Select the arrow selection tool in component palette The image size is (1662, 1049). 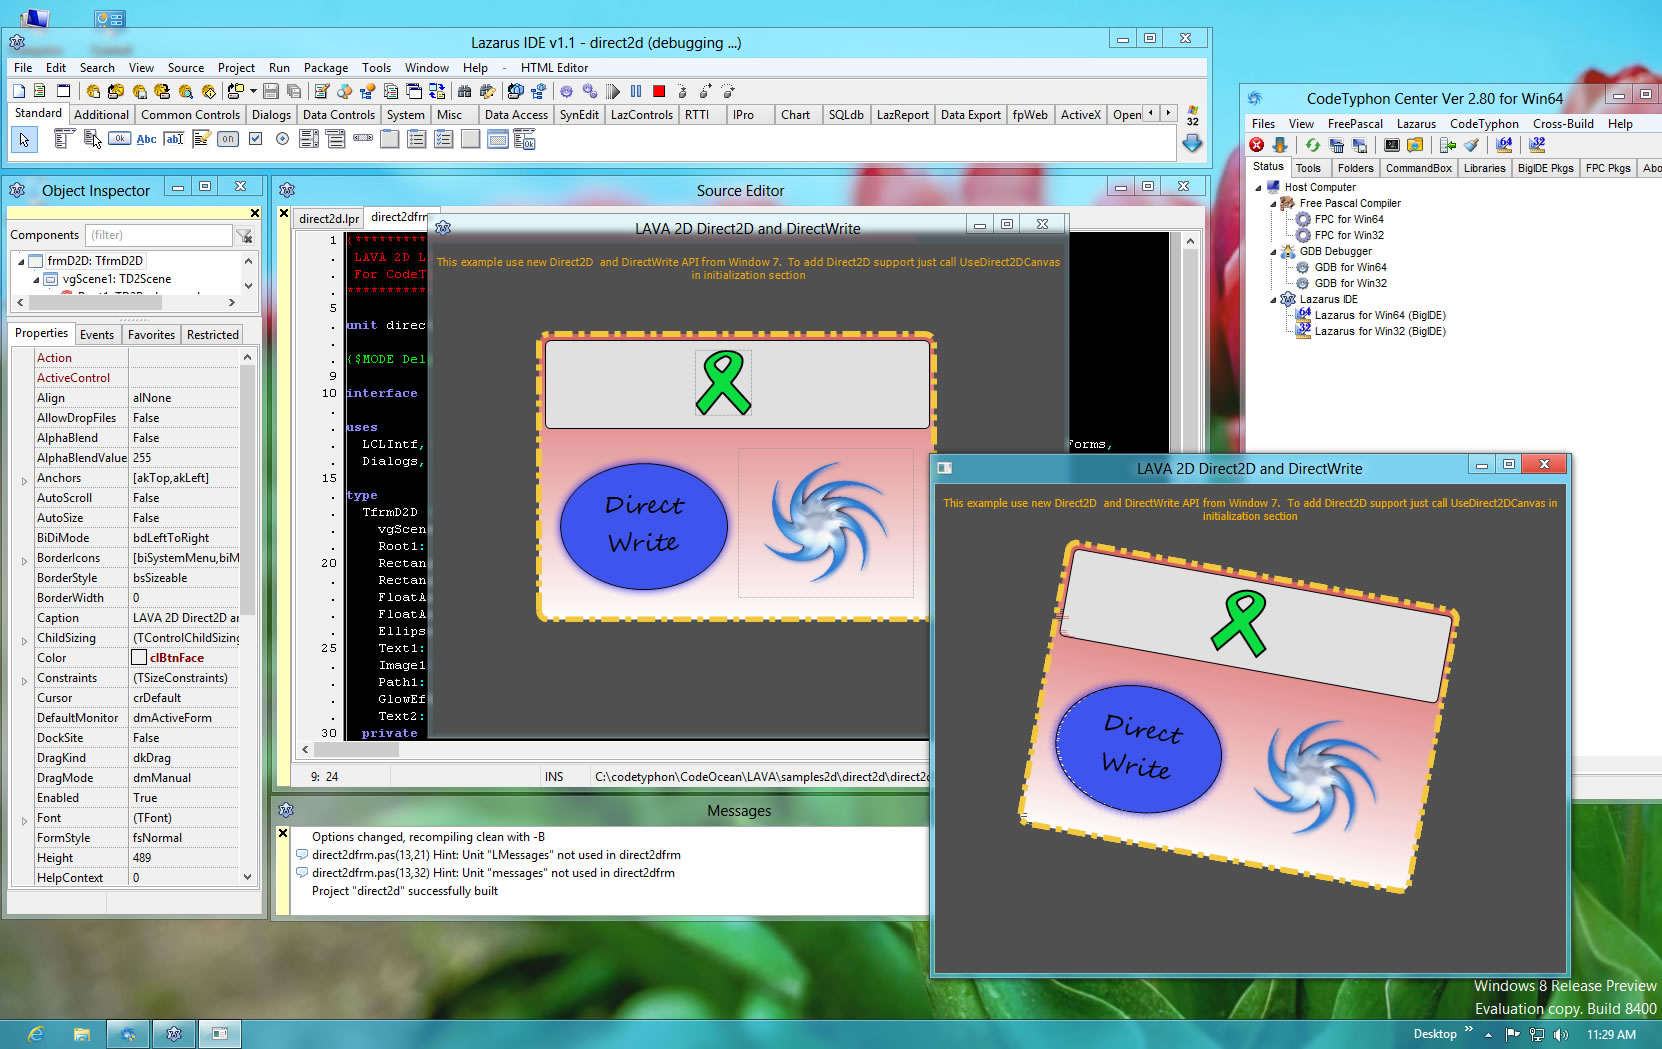pyautogui.click(x=24, y=140)
